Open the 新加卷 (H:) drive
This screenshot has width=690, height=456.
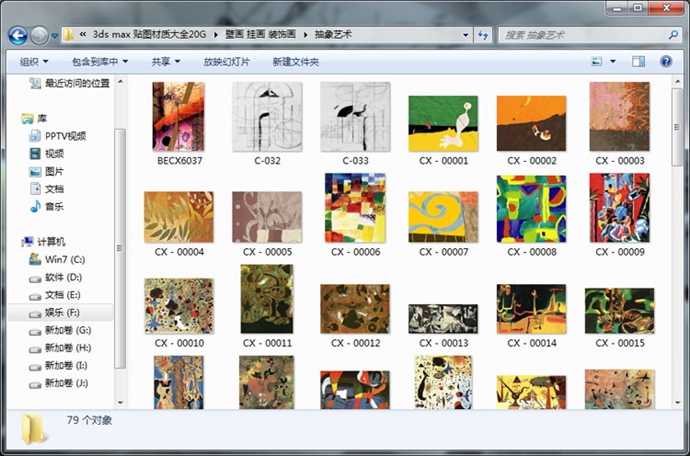(60, 348)
